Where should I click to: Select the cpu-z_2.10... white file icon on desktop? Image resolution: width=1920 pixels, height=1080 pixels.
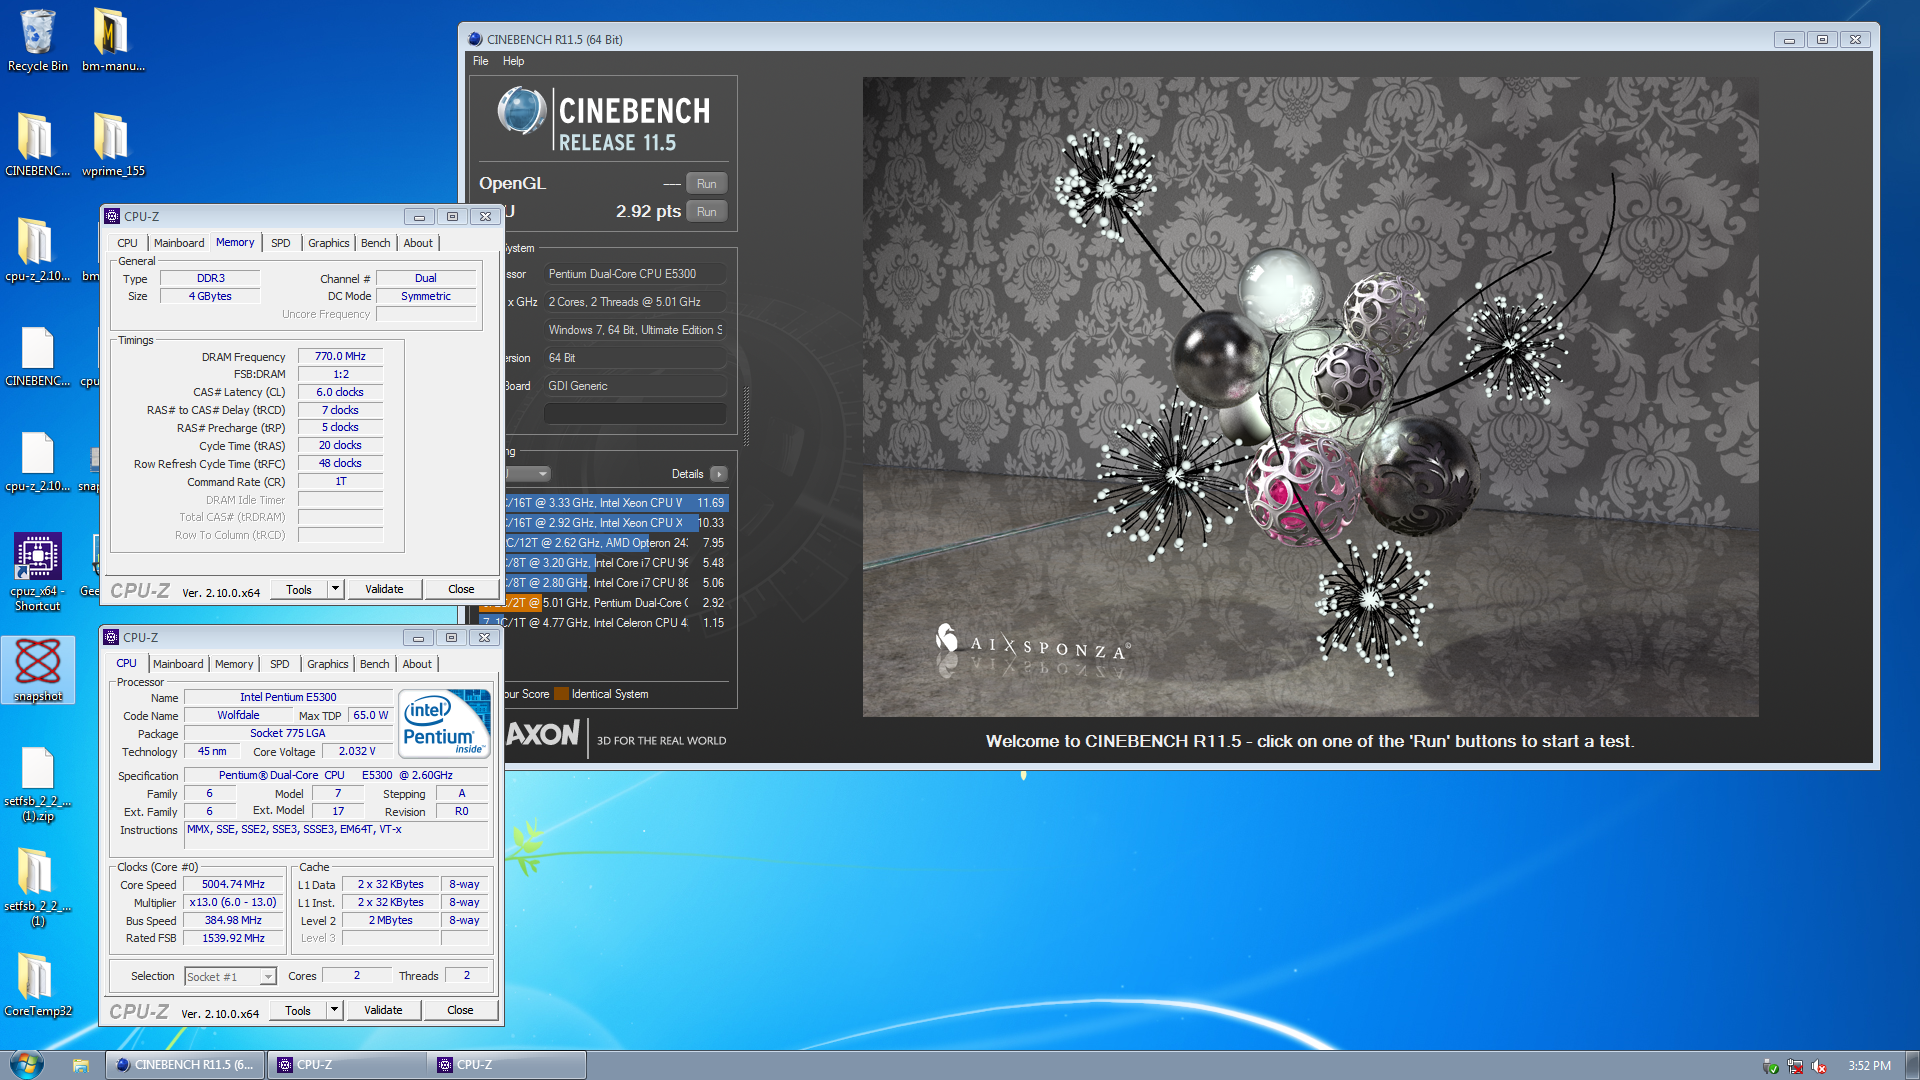coord(38,460)
